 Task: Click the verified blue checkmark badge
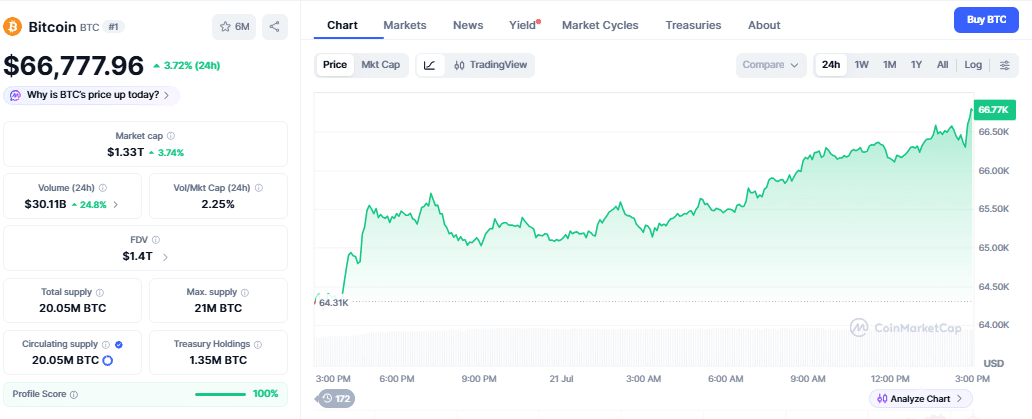click(x=118, y=344)
